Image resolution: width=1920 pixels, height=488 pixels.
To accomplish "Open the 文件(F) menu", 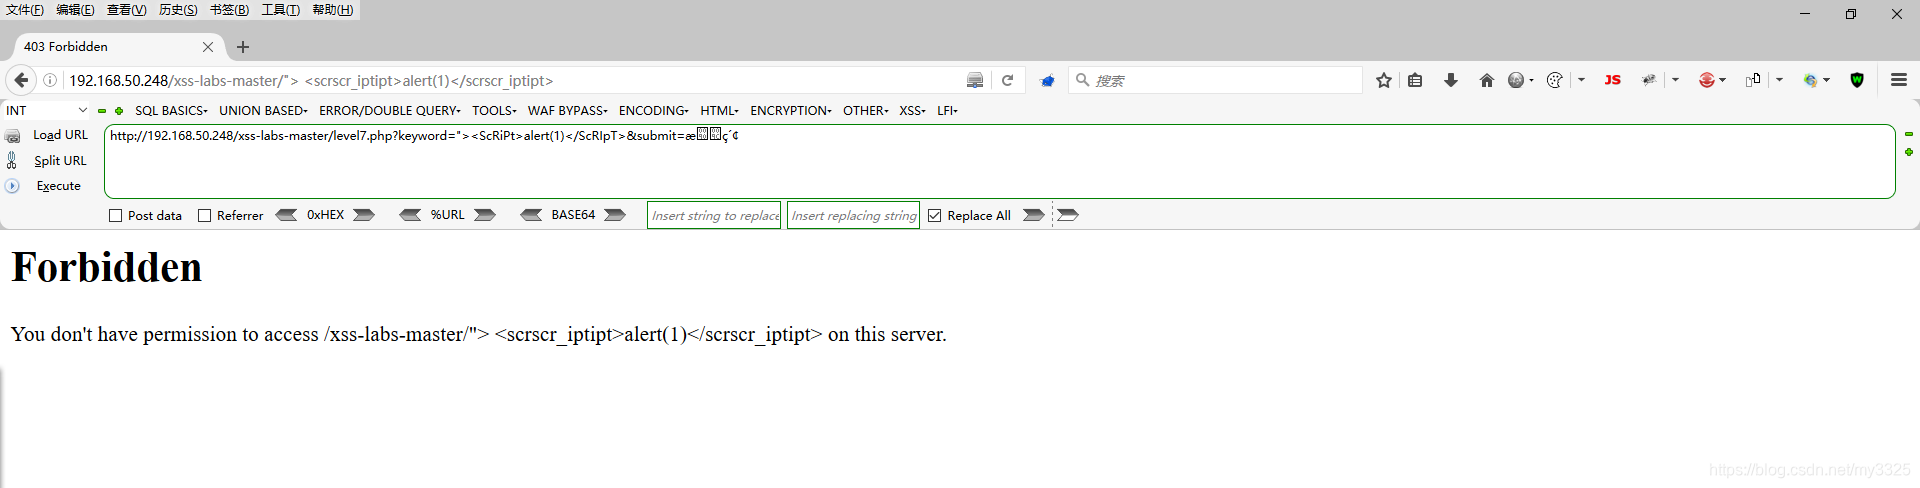I will click(x=25, y=10).
